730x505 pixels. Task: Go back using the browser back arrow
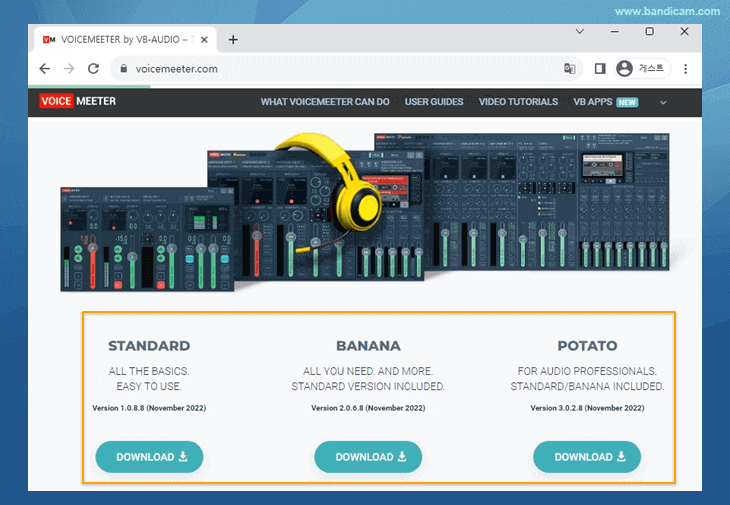[45, 69]
